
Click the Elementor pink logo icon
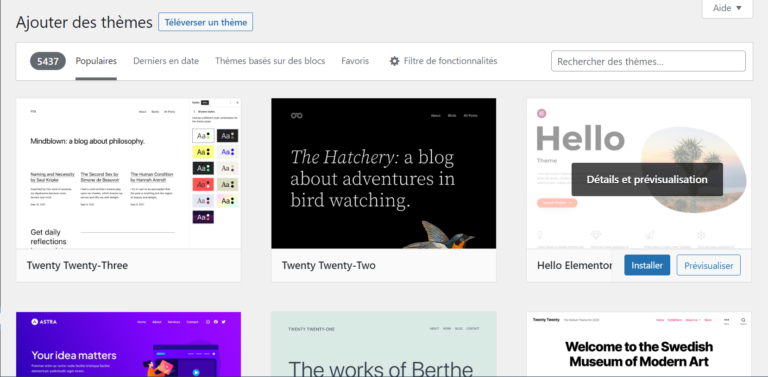pos(542,114)
